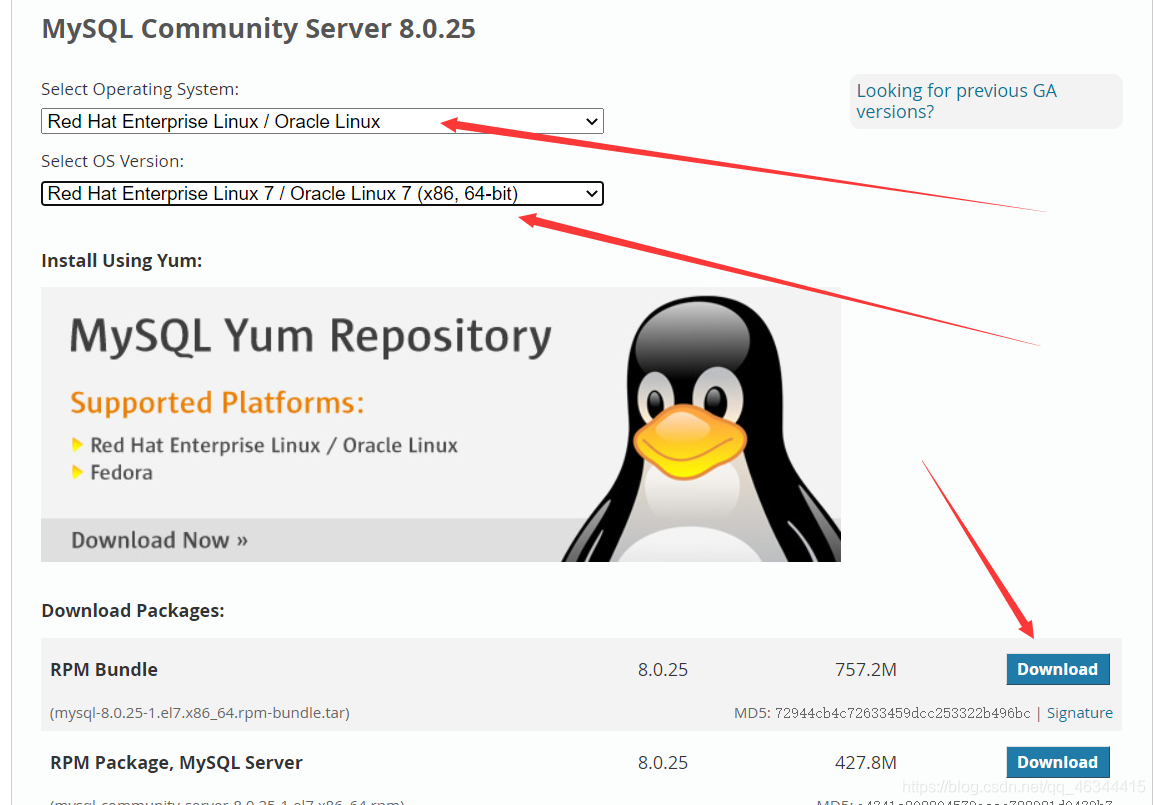Click 'RPM Package, MySQL Server' package name
Screen dimensions: 1155x805
click(x=176, y=762)
